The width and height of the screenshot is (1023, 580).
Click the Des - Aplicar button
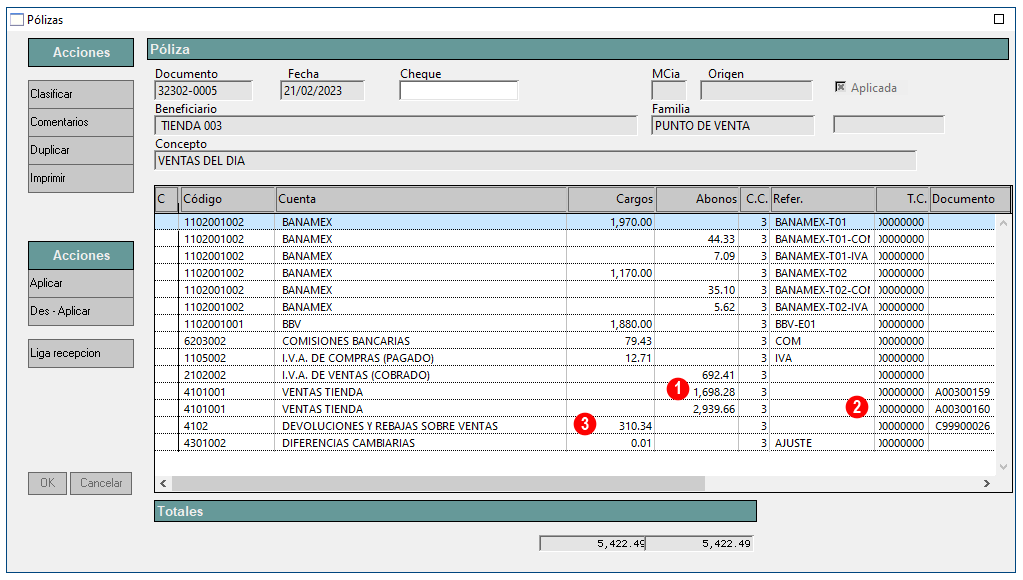pyautogui.click(x=81, y=311)
